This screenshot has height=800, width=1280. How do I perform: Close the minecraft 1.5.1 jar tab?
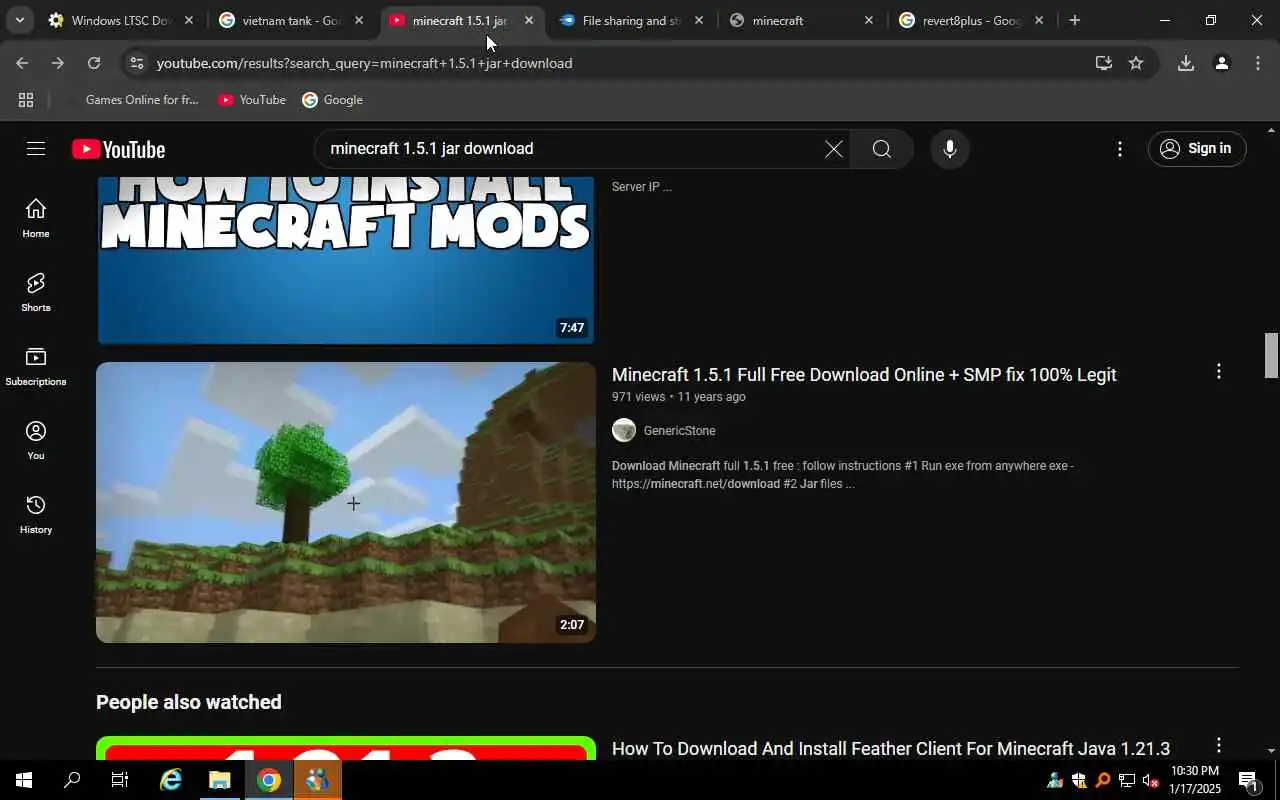pyautogui.click(x=529, y=20)
